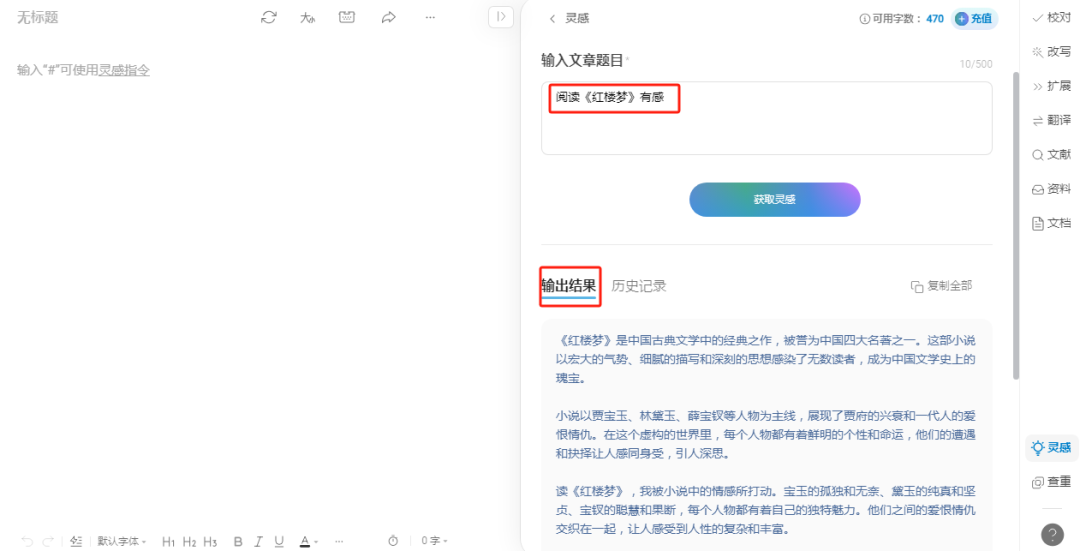1080x551 pixels.
Task: Click the keyboard icon in top toolbar
Action: pos(347,17)
